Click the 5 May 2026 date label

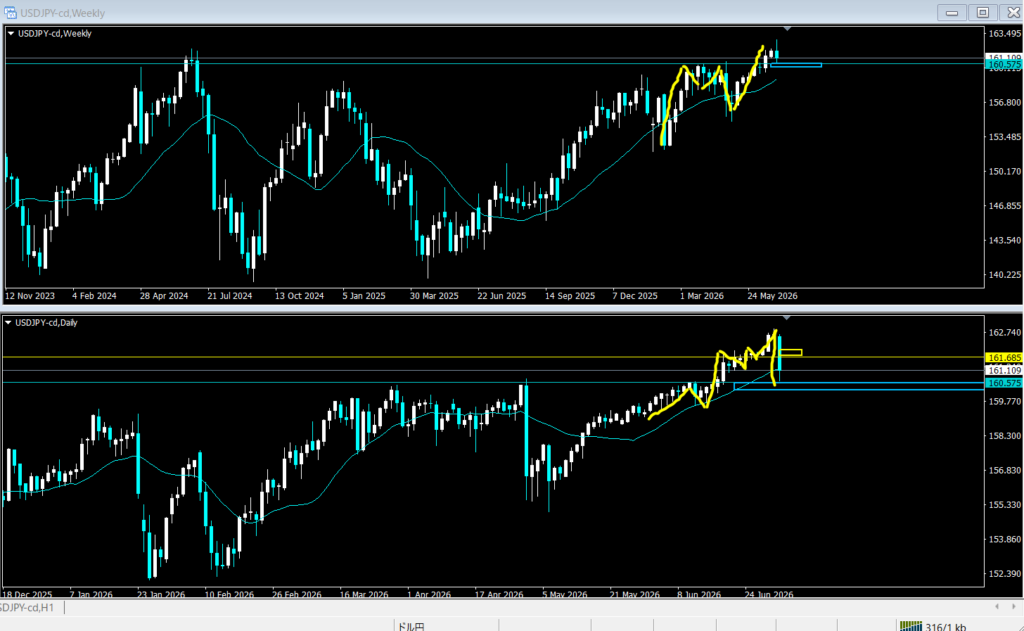(565, 595)
